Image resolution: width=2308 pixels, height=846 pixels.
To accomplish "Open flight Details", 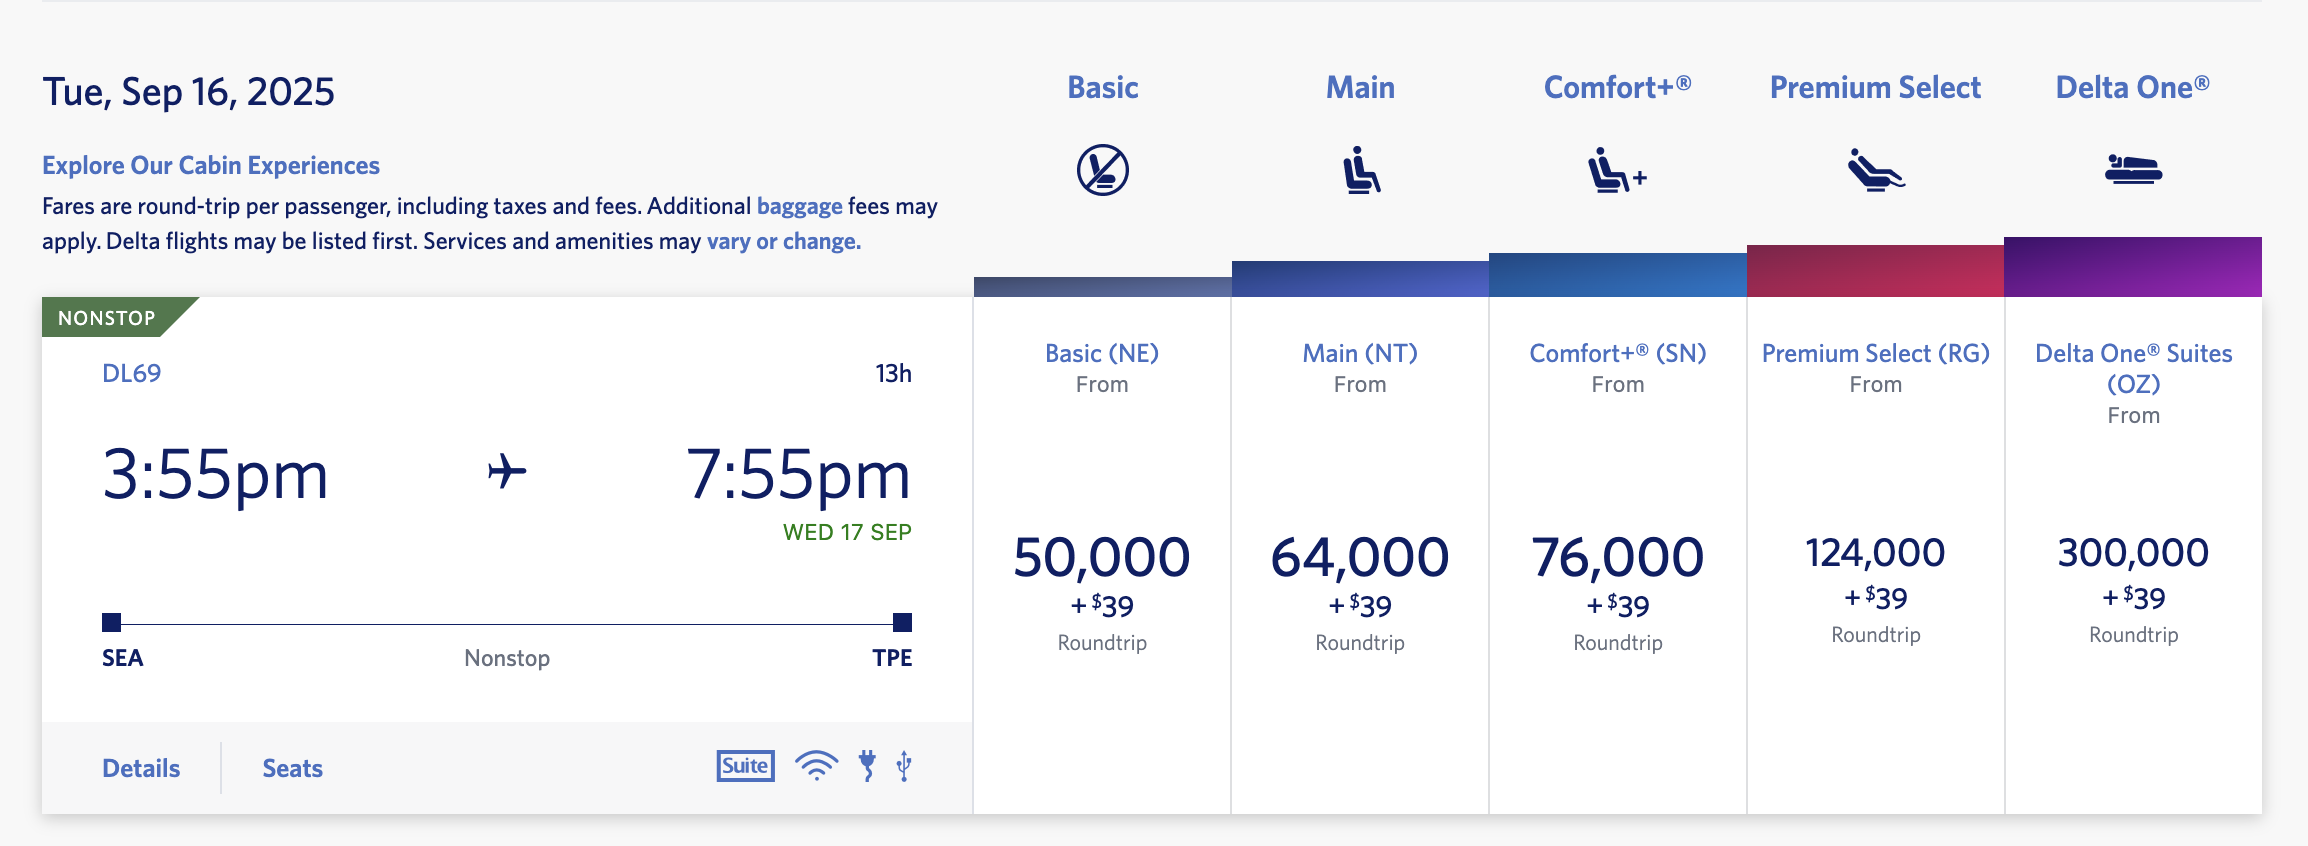I will click(141, 768).
